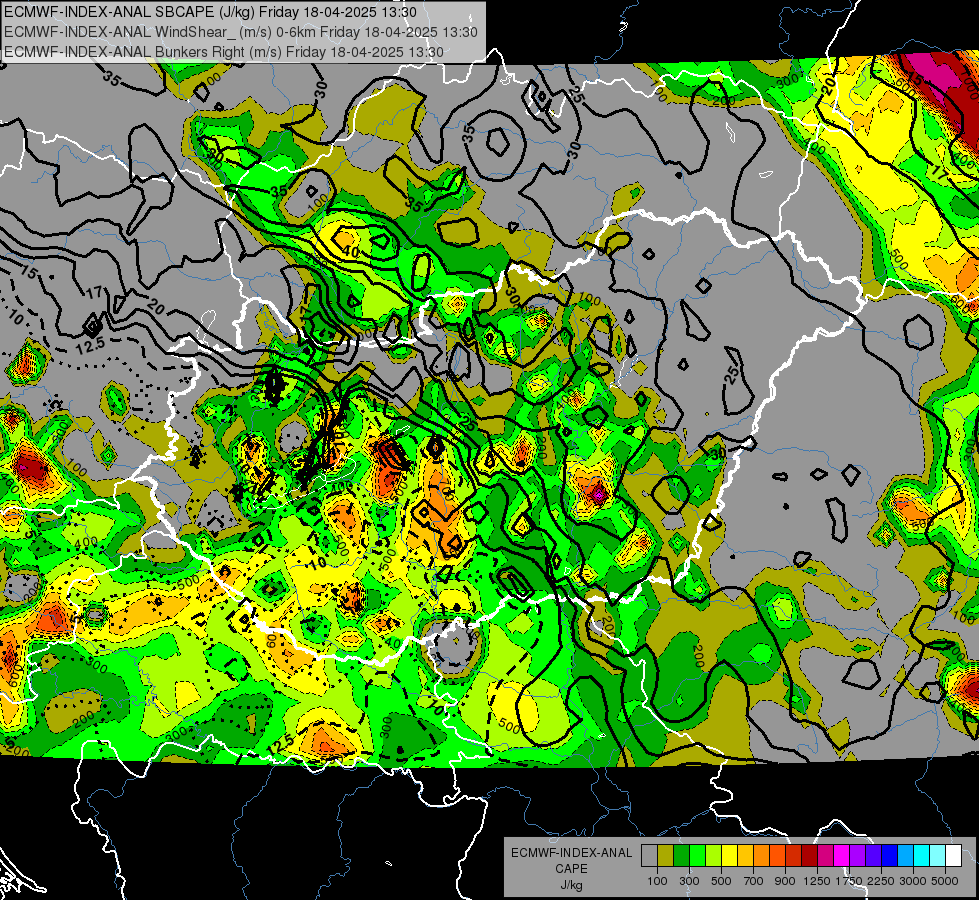Choose the pure yellow legend swatch
979x900 pixels.
729,855
